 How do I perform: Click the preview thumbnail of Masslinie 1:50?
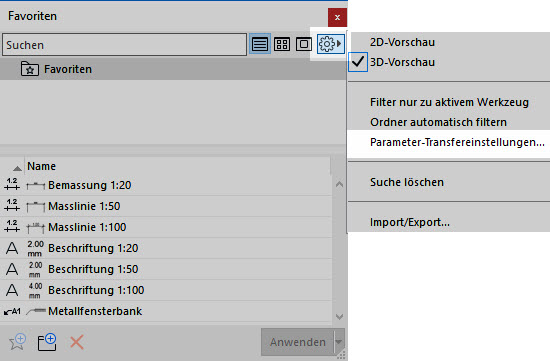35,207
